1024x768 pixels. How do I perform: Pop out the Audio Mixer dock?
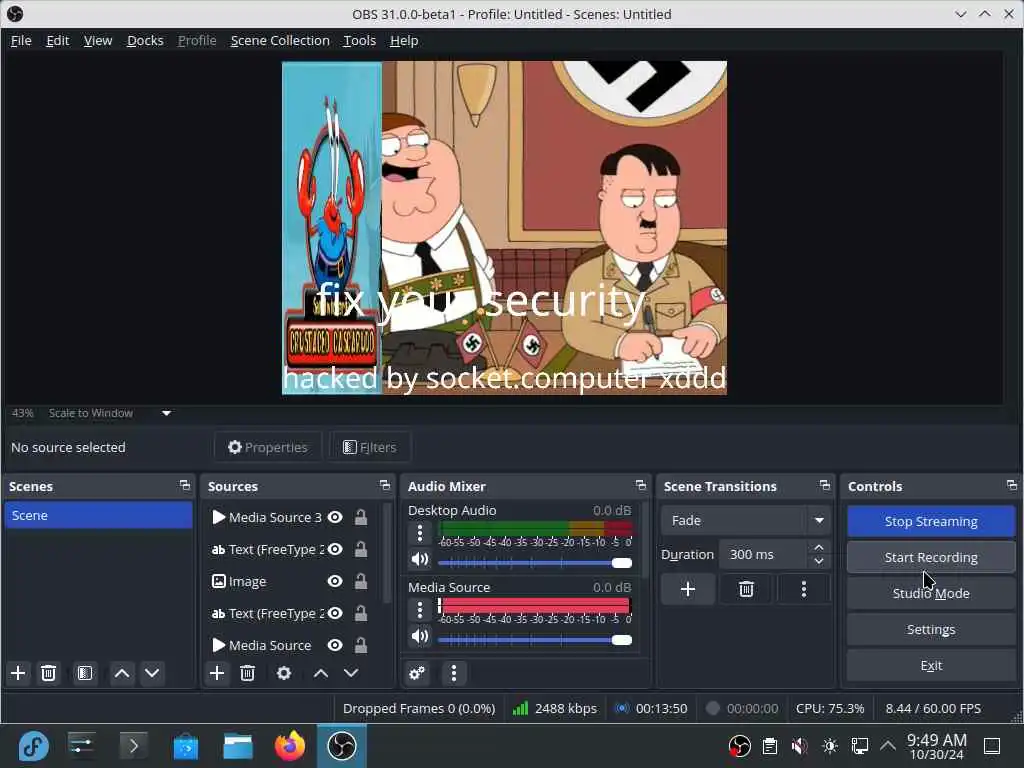[x=641, y=486]
